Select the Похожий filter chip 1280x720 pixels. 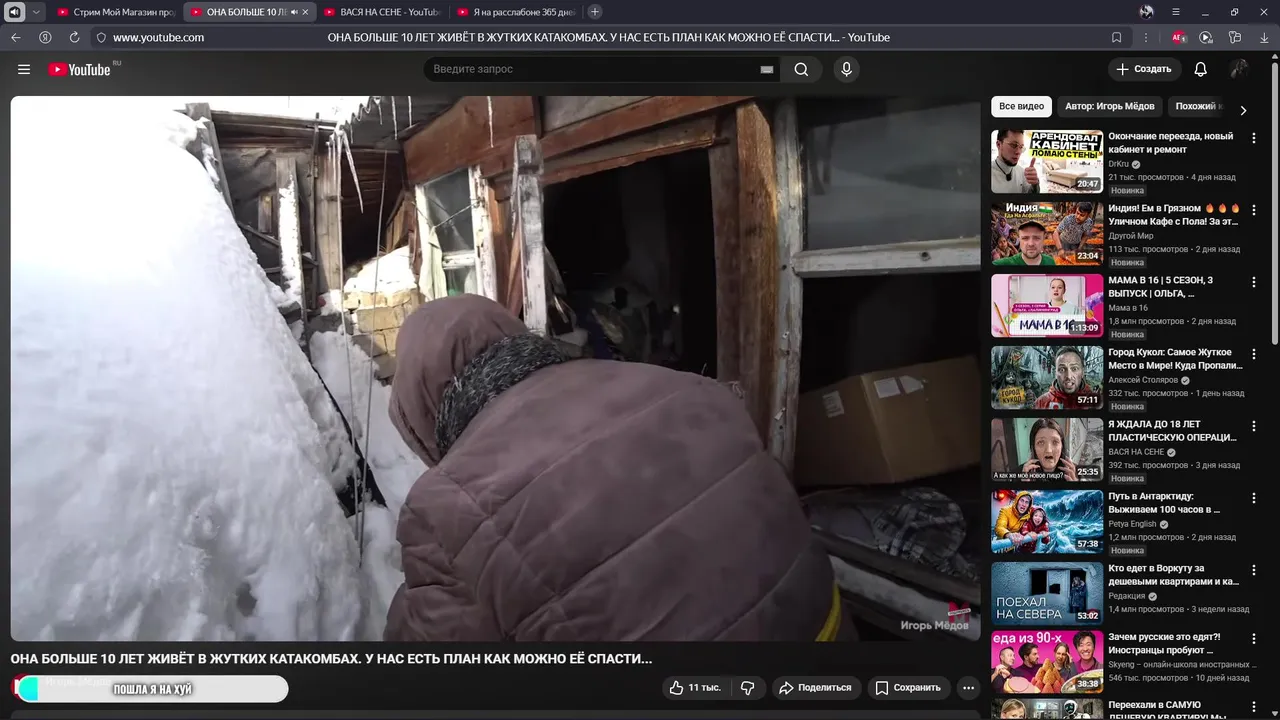click(x=1197, y=106)
